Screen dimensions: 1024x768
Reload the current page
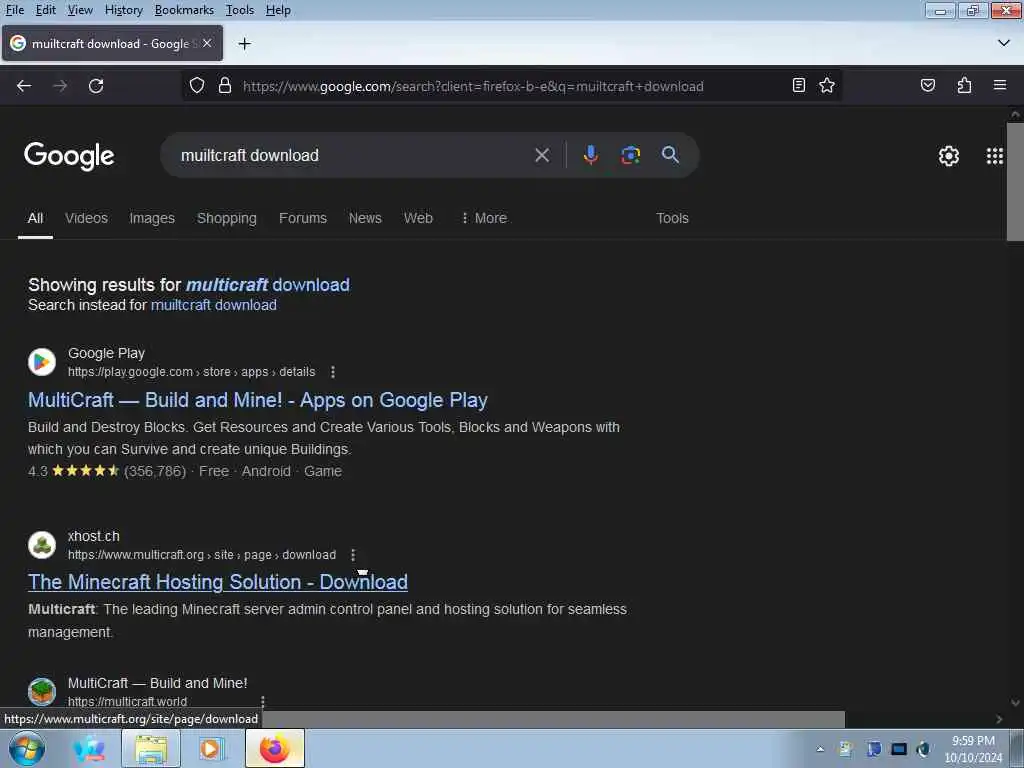pos(96,86)
